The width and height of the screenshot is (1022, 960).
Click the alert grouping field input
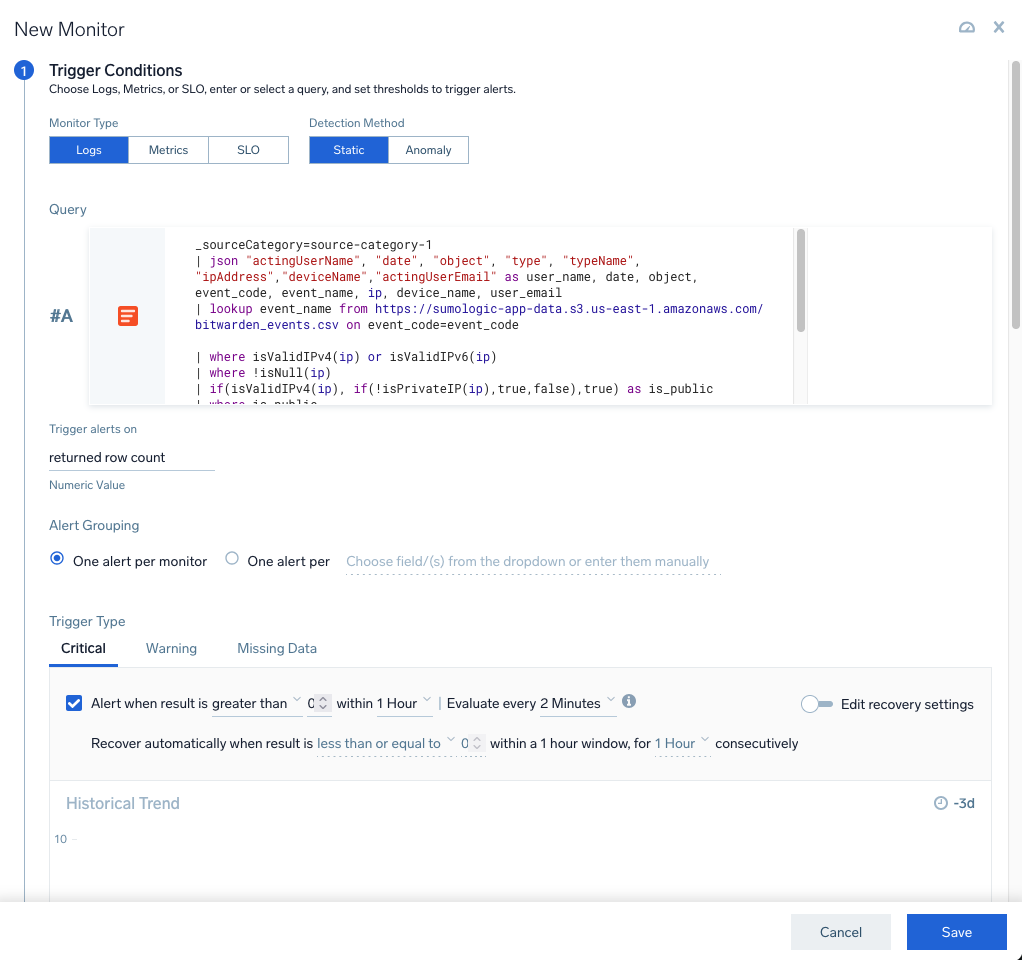point(530,562)
